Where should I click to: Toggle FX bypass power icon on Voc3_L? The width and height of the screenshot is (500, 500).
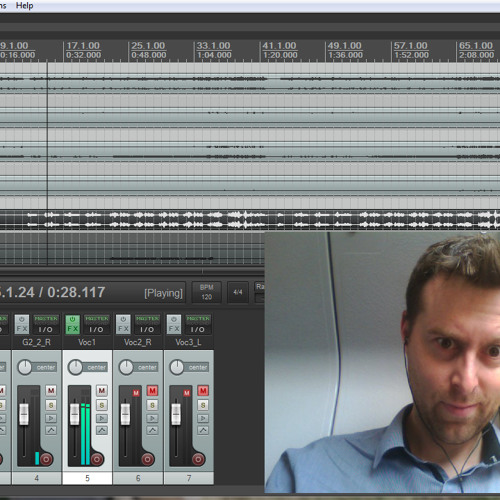174,319
